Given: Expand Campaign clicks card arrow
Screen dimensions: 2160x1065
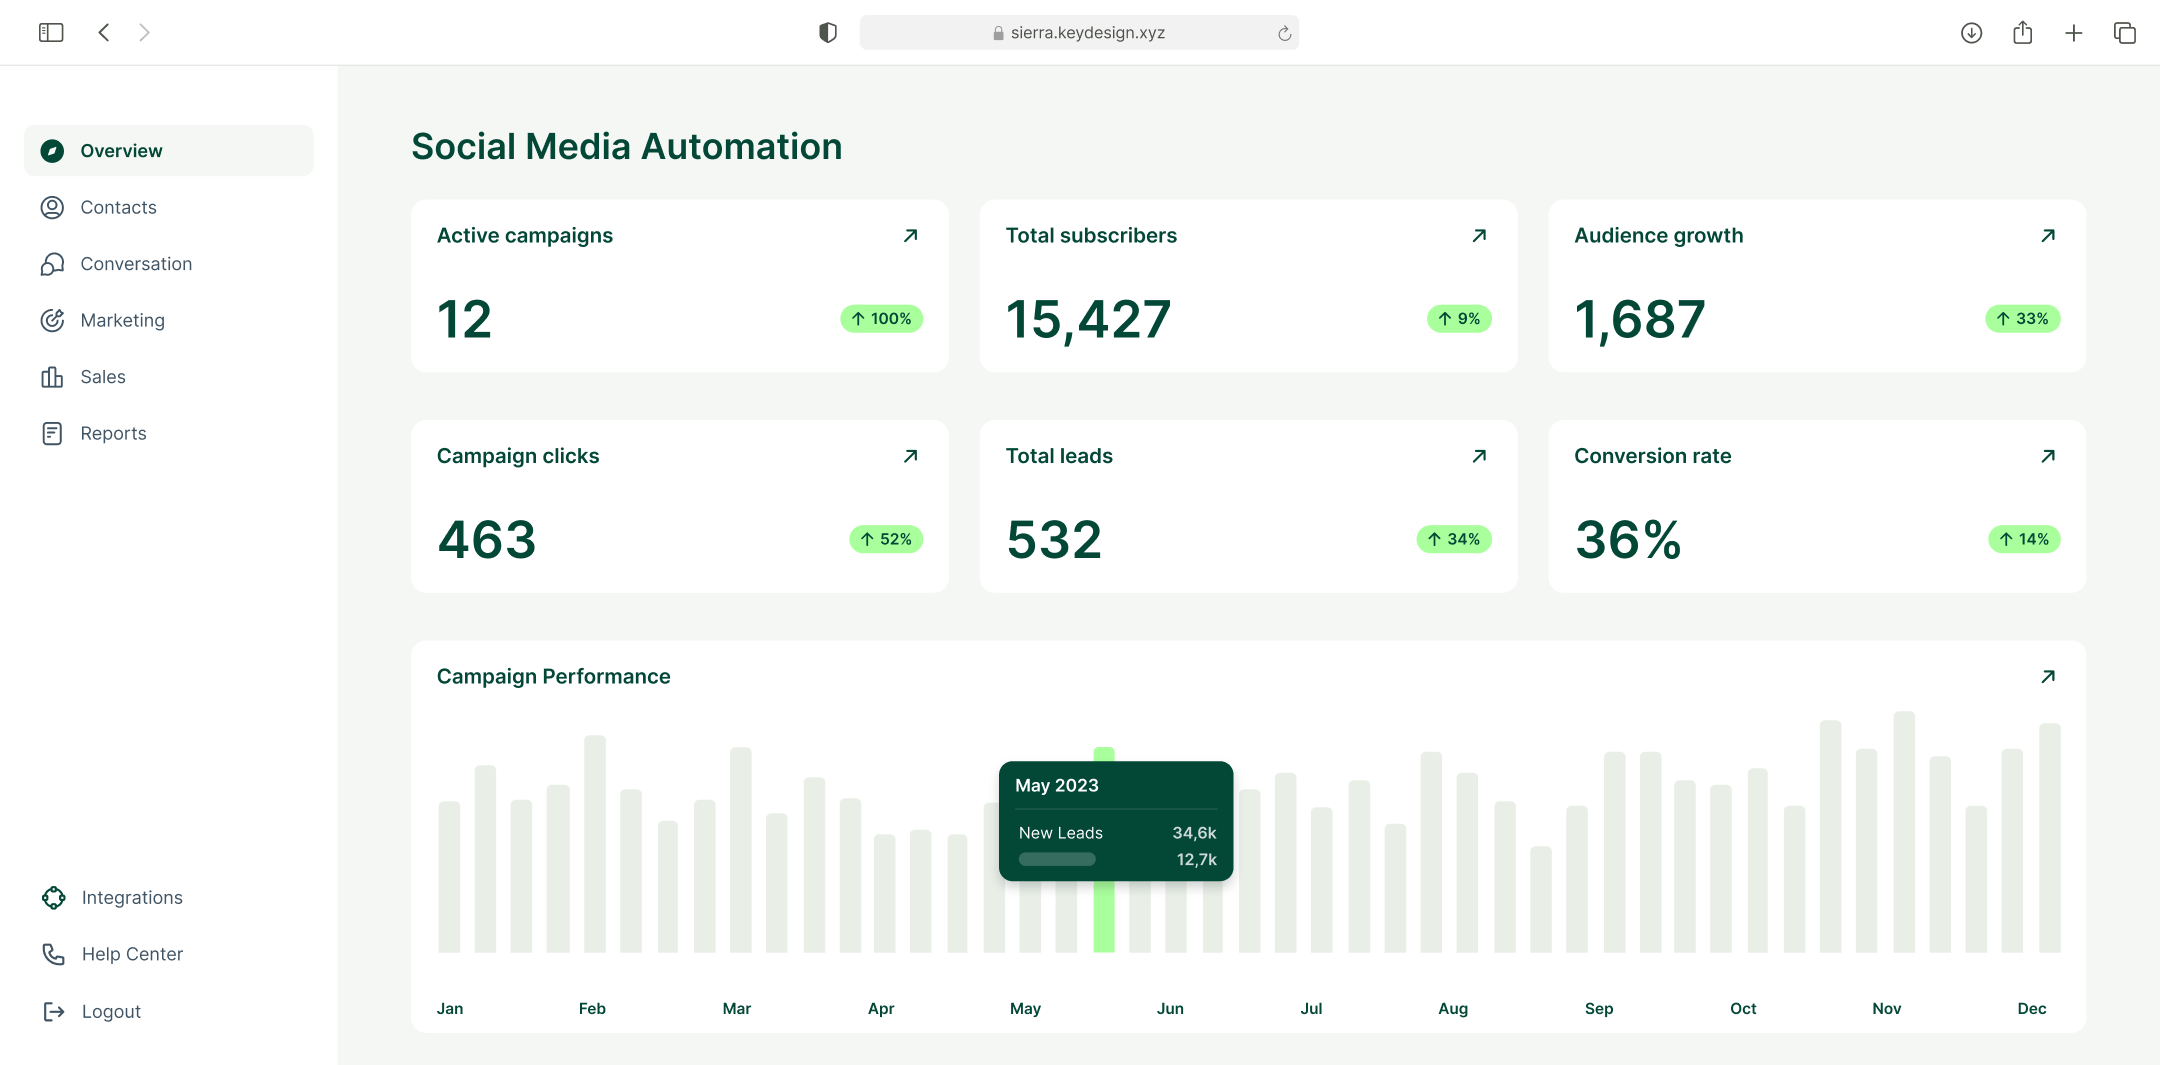Looking at the screenshot, I should point(910,456).
